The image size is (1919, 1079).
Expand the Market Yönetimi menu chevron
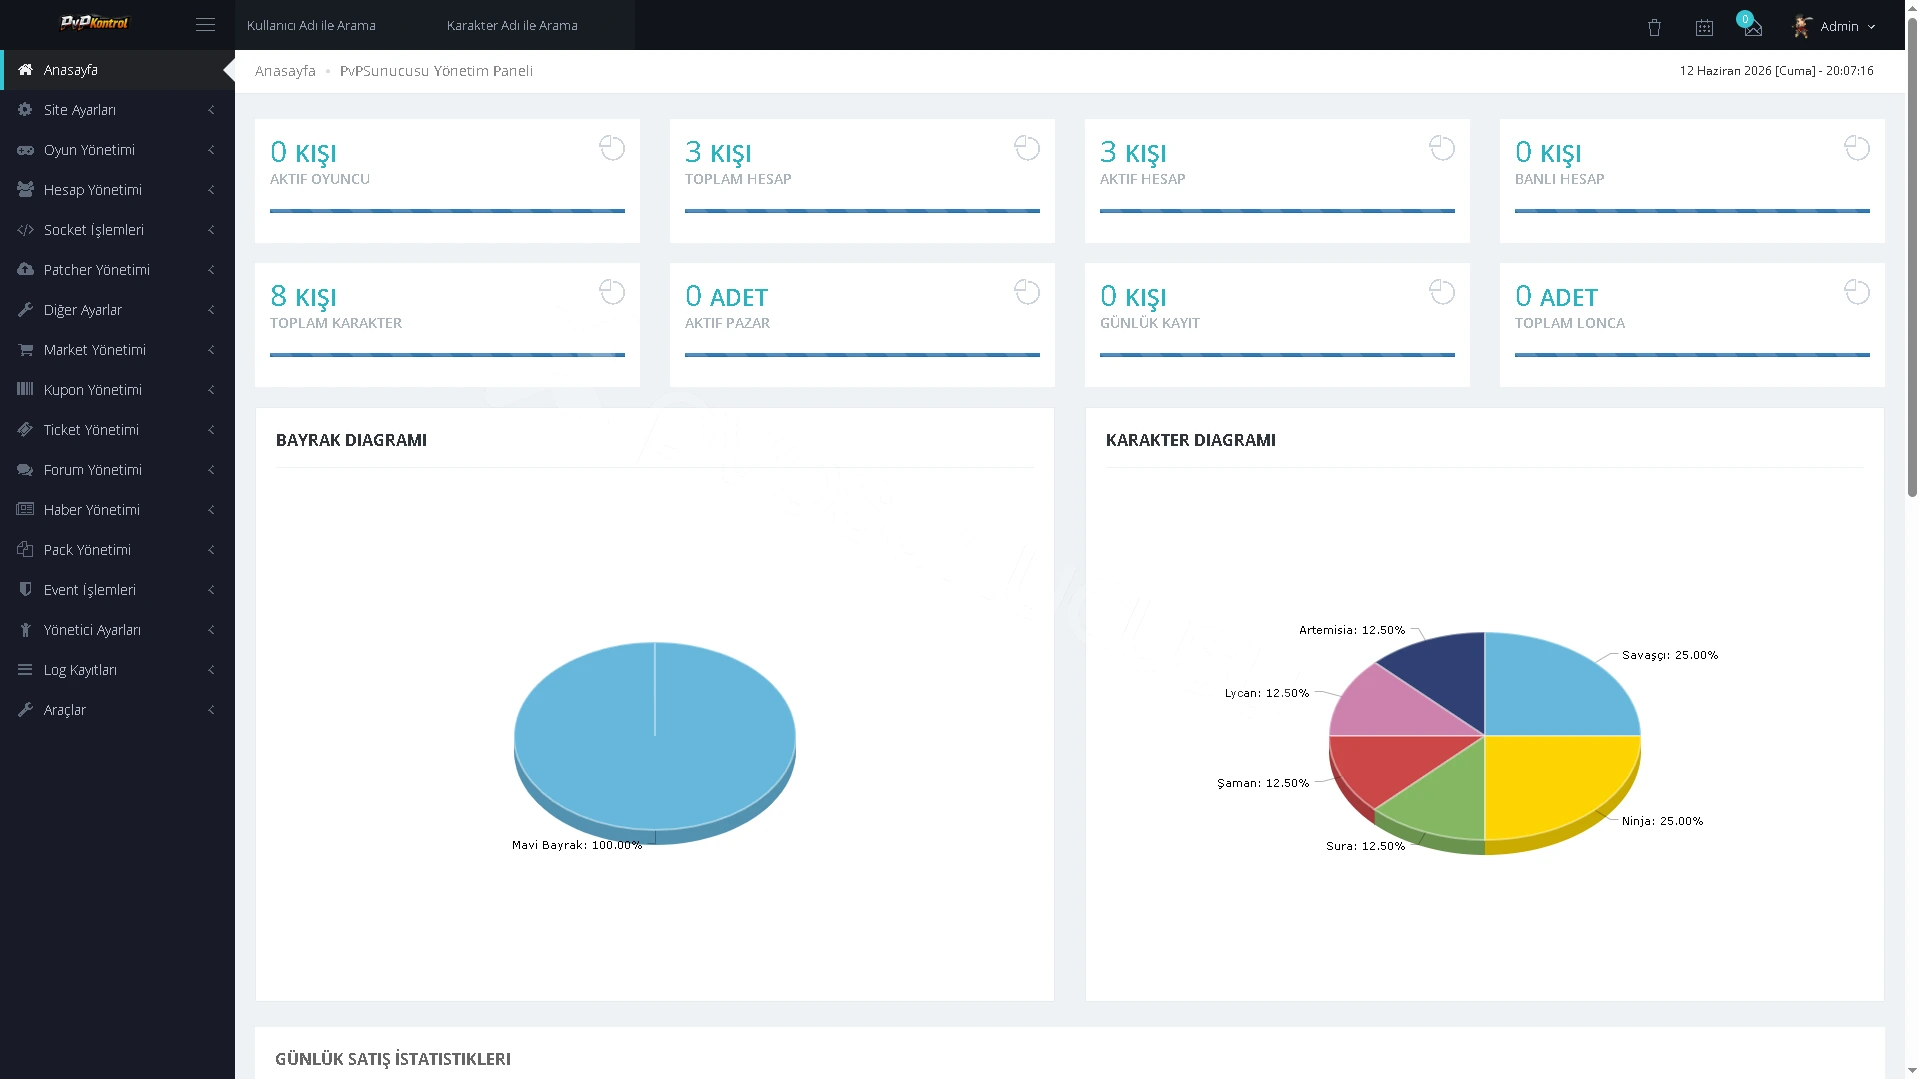pos(211,350)
